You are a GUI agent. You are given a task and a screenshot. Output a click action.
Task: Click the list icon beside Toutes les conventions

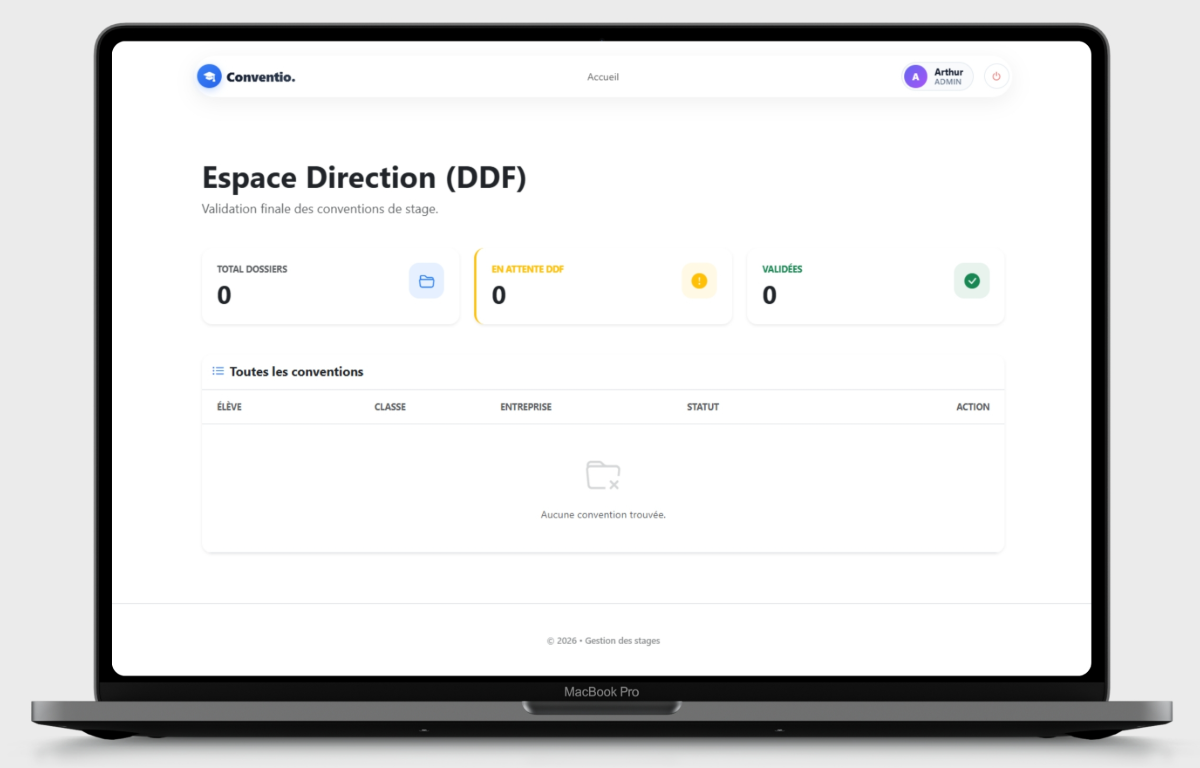pyautogui.click(x=218, y=371)
